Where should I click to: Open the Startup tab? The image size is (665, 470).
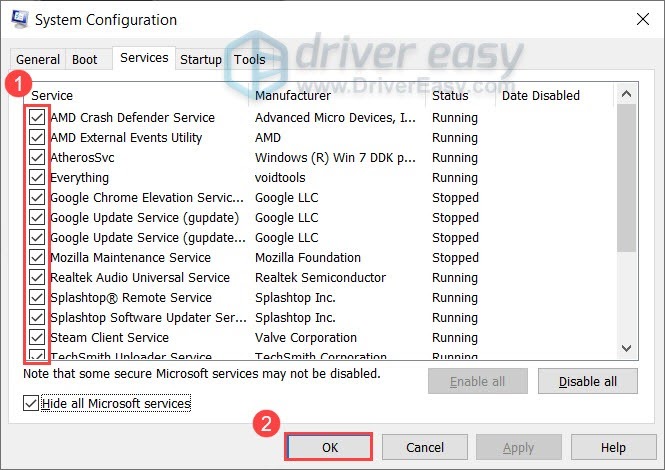pos(200,60)
